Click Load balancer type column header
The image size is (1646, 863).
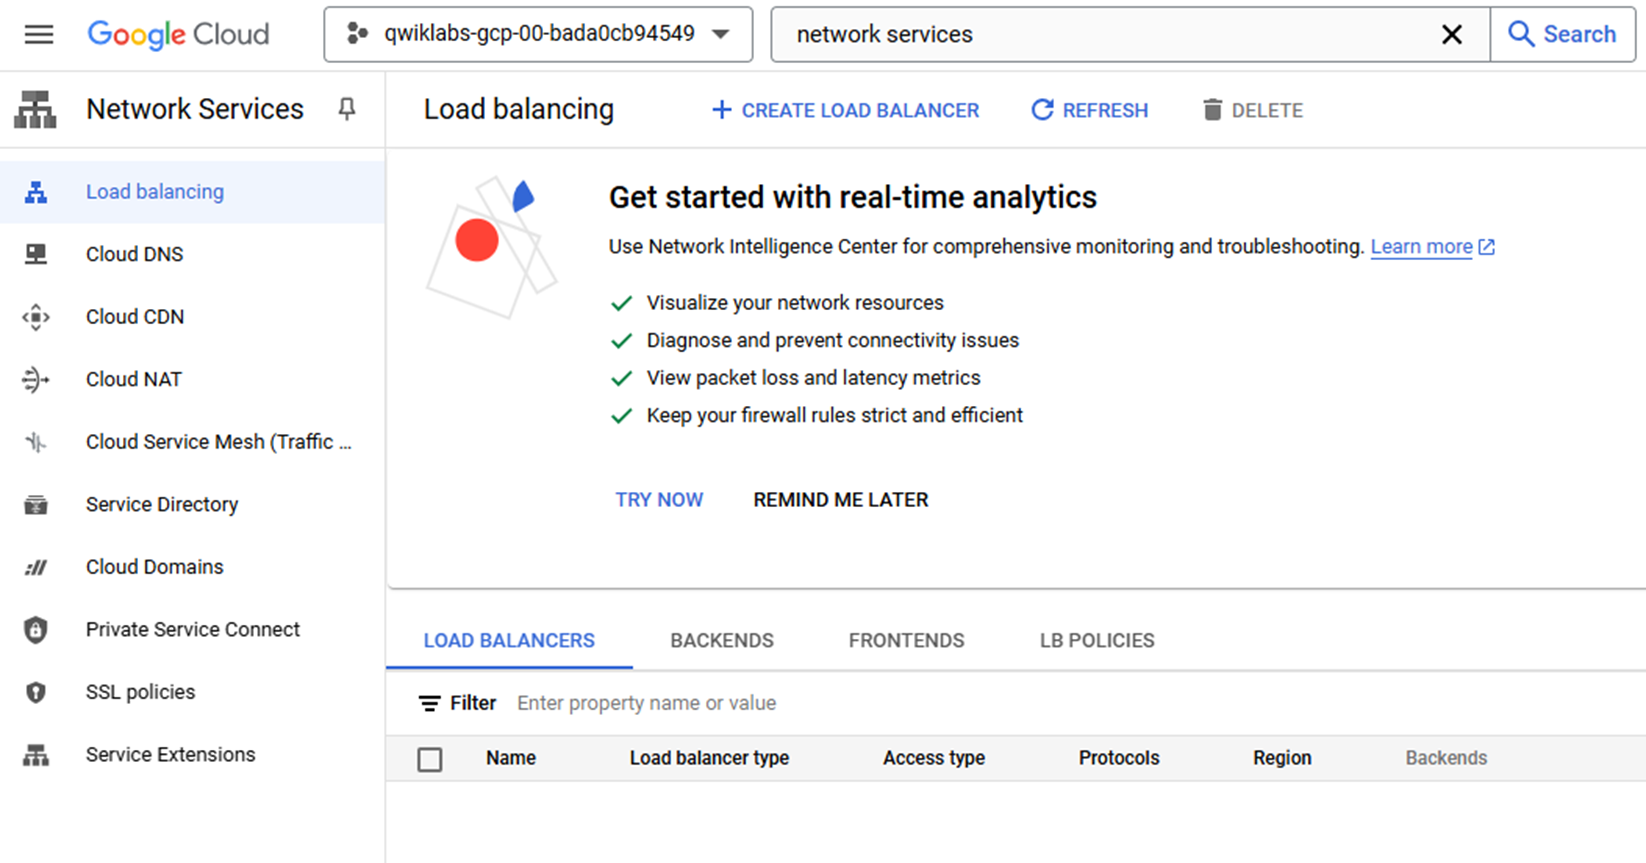tap(709, 758)
